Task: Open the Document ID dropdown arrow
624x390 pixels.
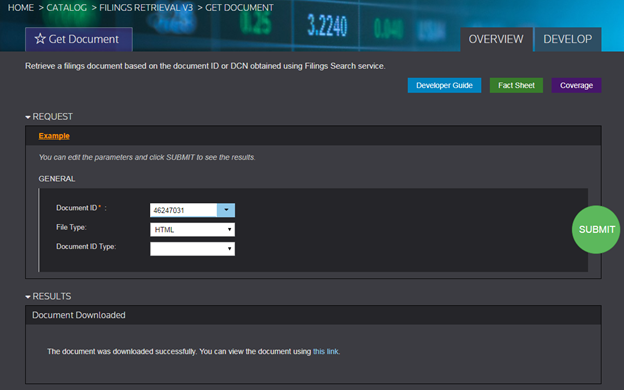Action: pyautogui.click(x=226, y=210)
